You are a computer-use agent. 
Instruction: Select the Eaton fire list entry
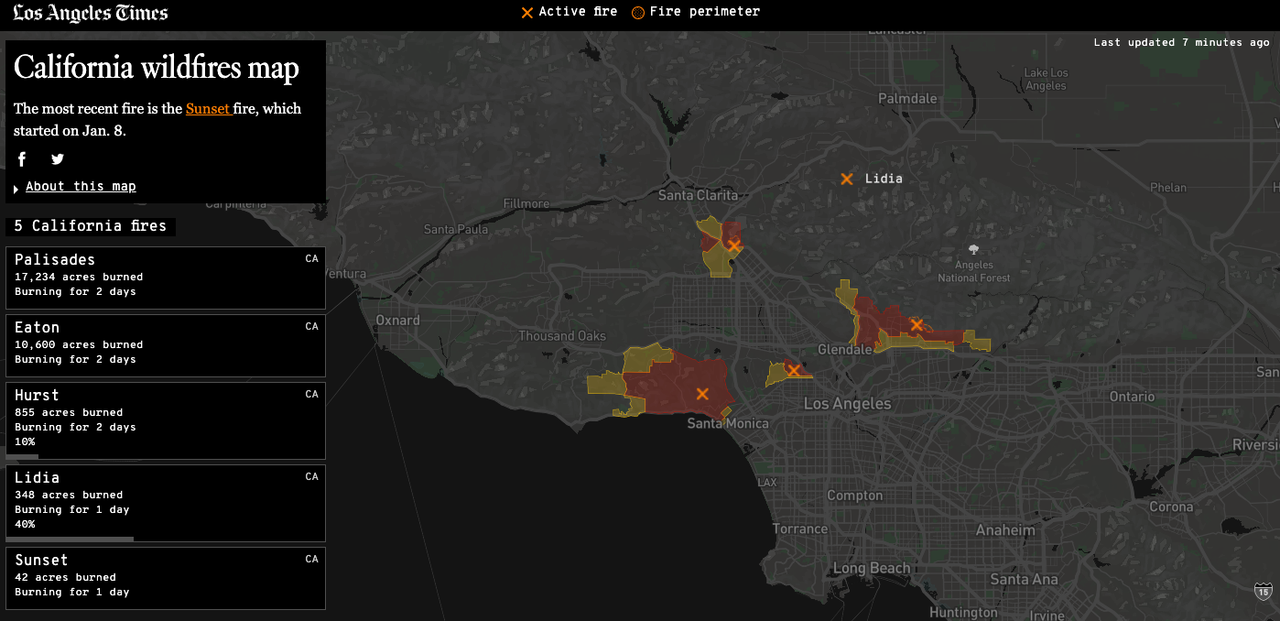point(165,345)
